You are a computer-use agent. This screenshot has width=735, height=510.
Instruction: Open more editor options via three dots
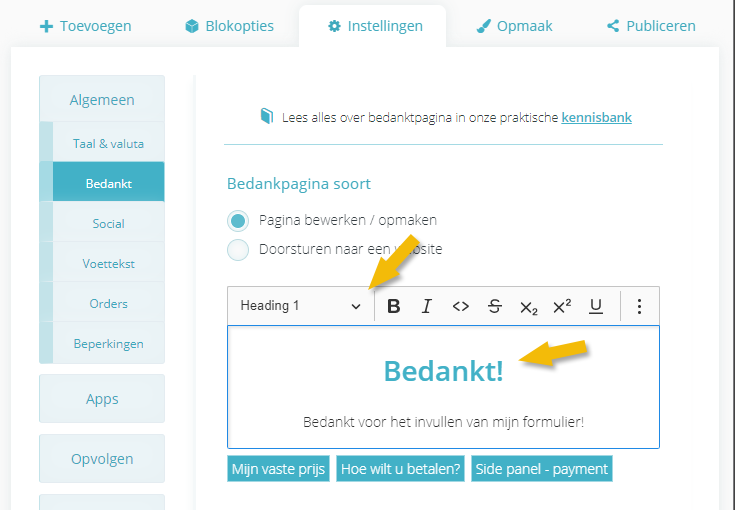(x=639, y=306)
